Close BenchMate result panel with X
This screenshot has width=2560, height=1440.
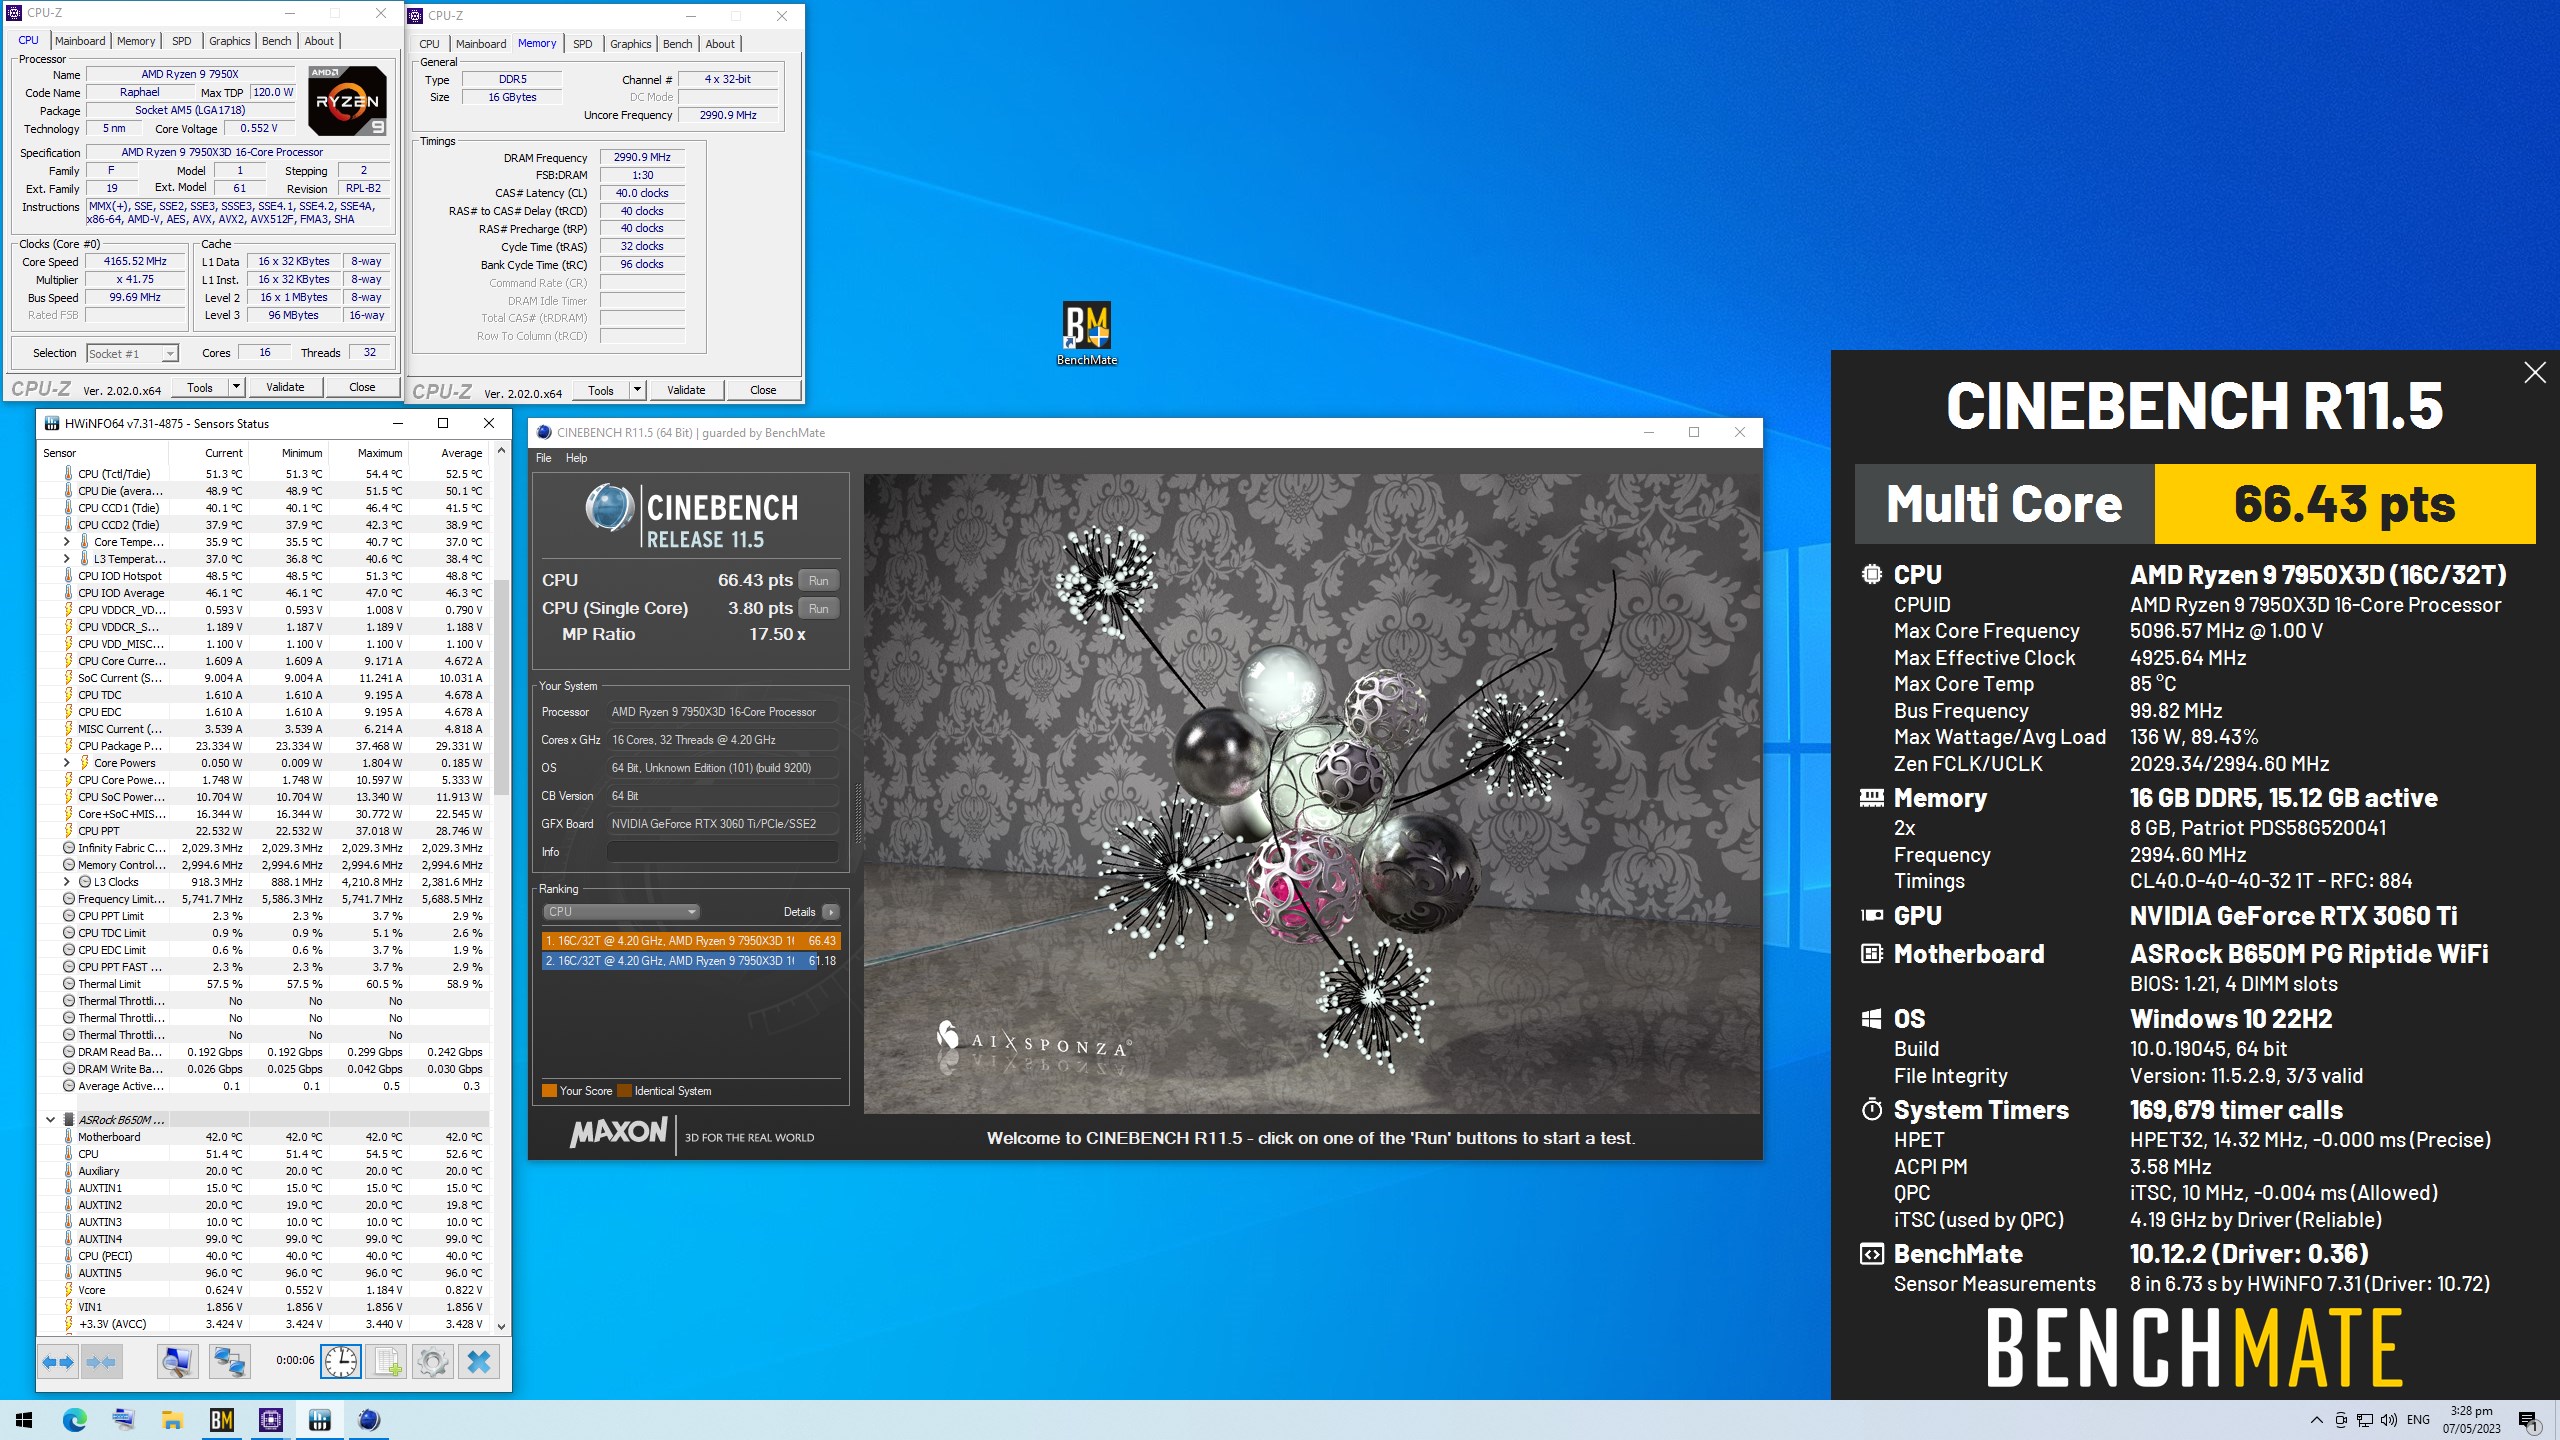coord(2535,373)
